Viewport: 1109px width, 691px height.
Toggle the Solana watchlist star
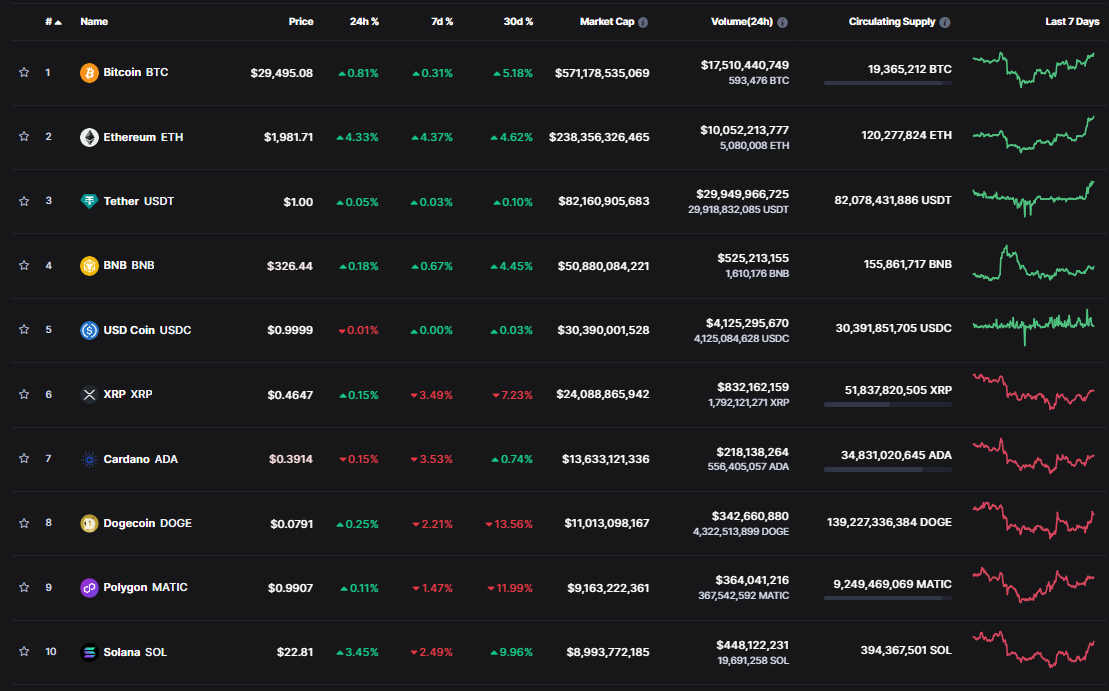(24, 651)
